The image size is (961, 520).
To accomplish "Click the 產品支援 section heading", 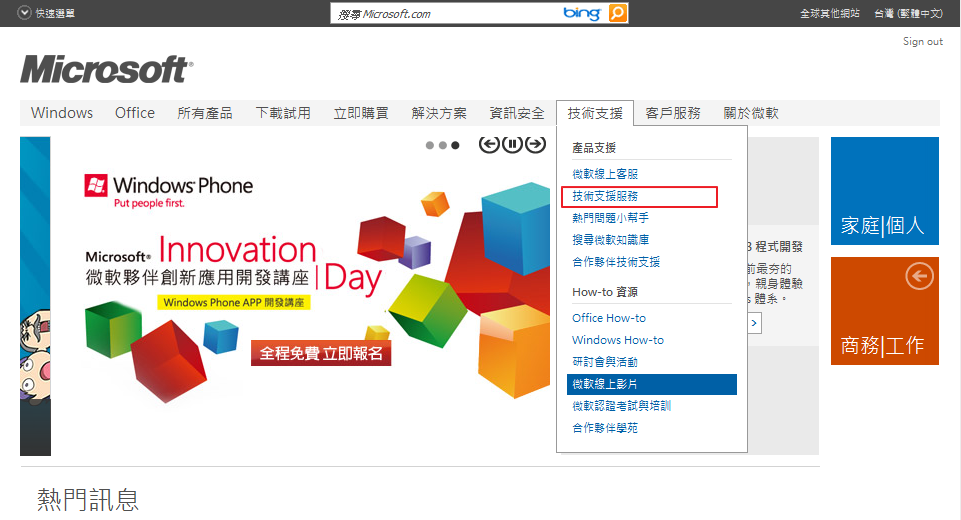I will pyautogui.click(x=594, y=148).
